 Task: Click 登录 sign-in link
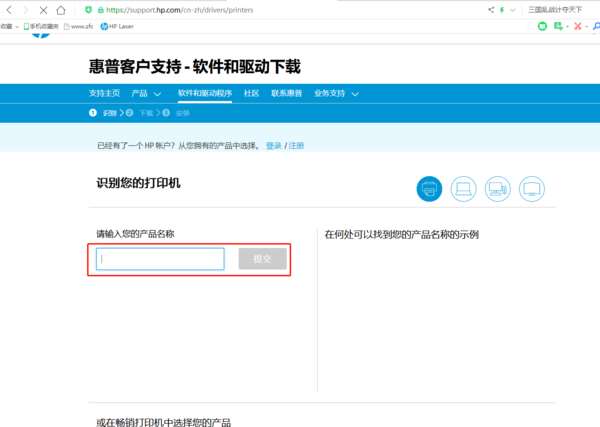tap(274, 146)
